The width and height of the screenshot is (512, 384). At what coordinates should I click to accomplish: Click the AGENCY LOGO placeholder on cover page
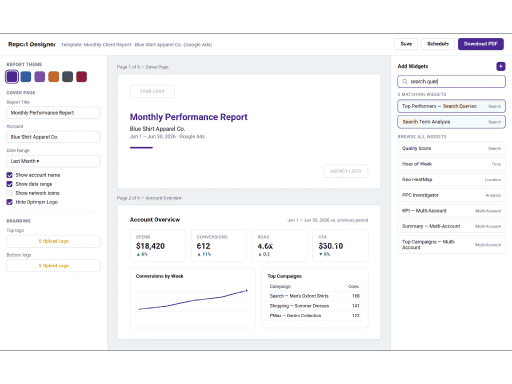coord(346,171)
